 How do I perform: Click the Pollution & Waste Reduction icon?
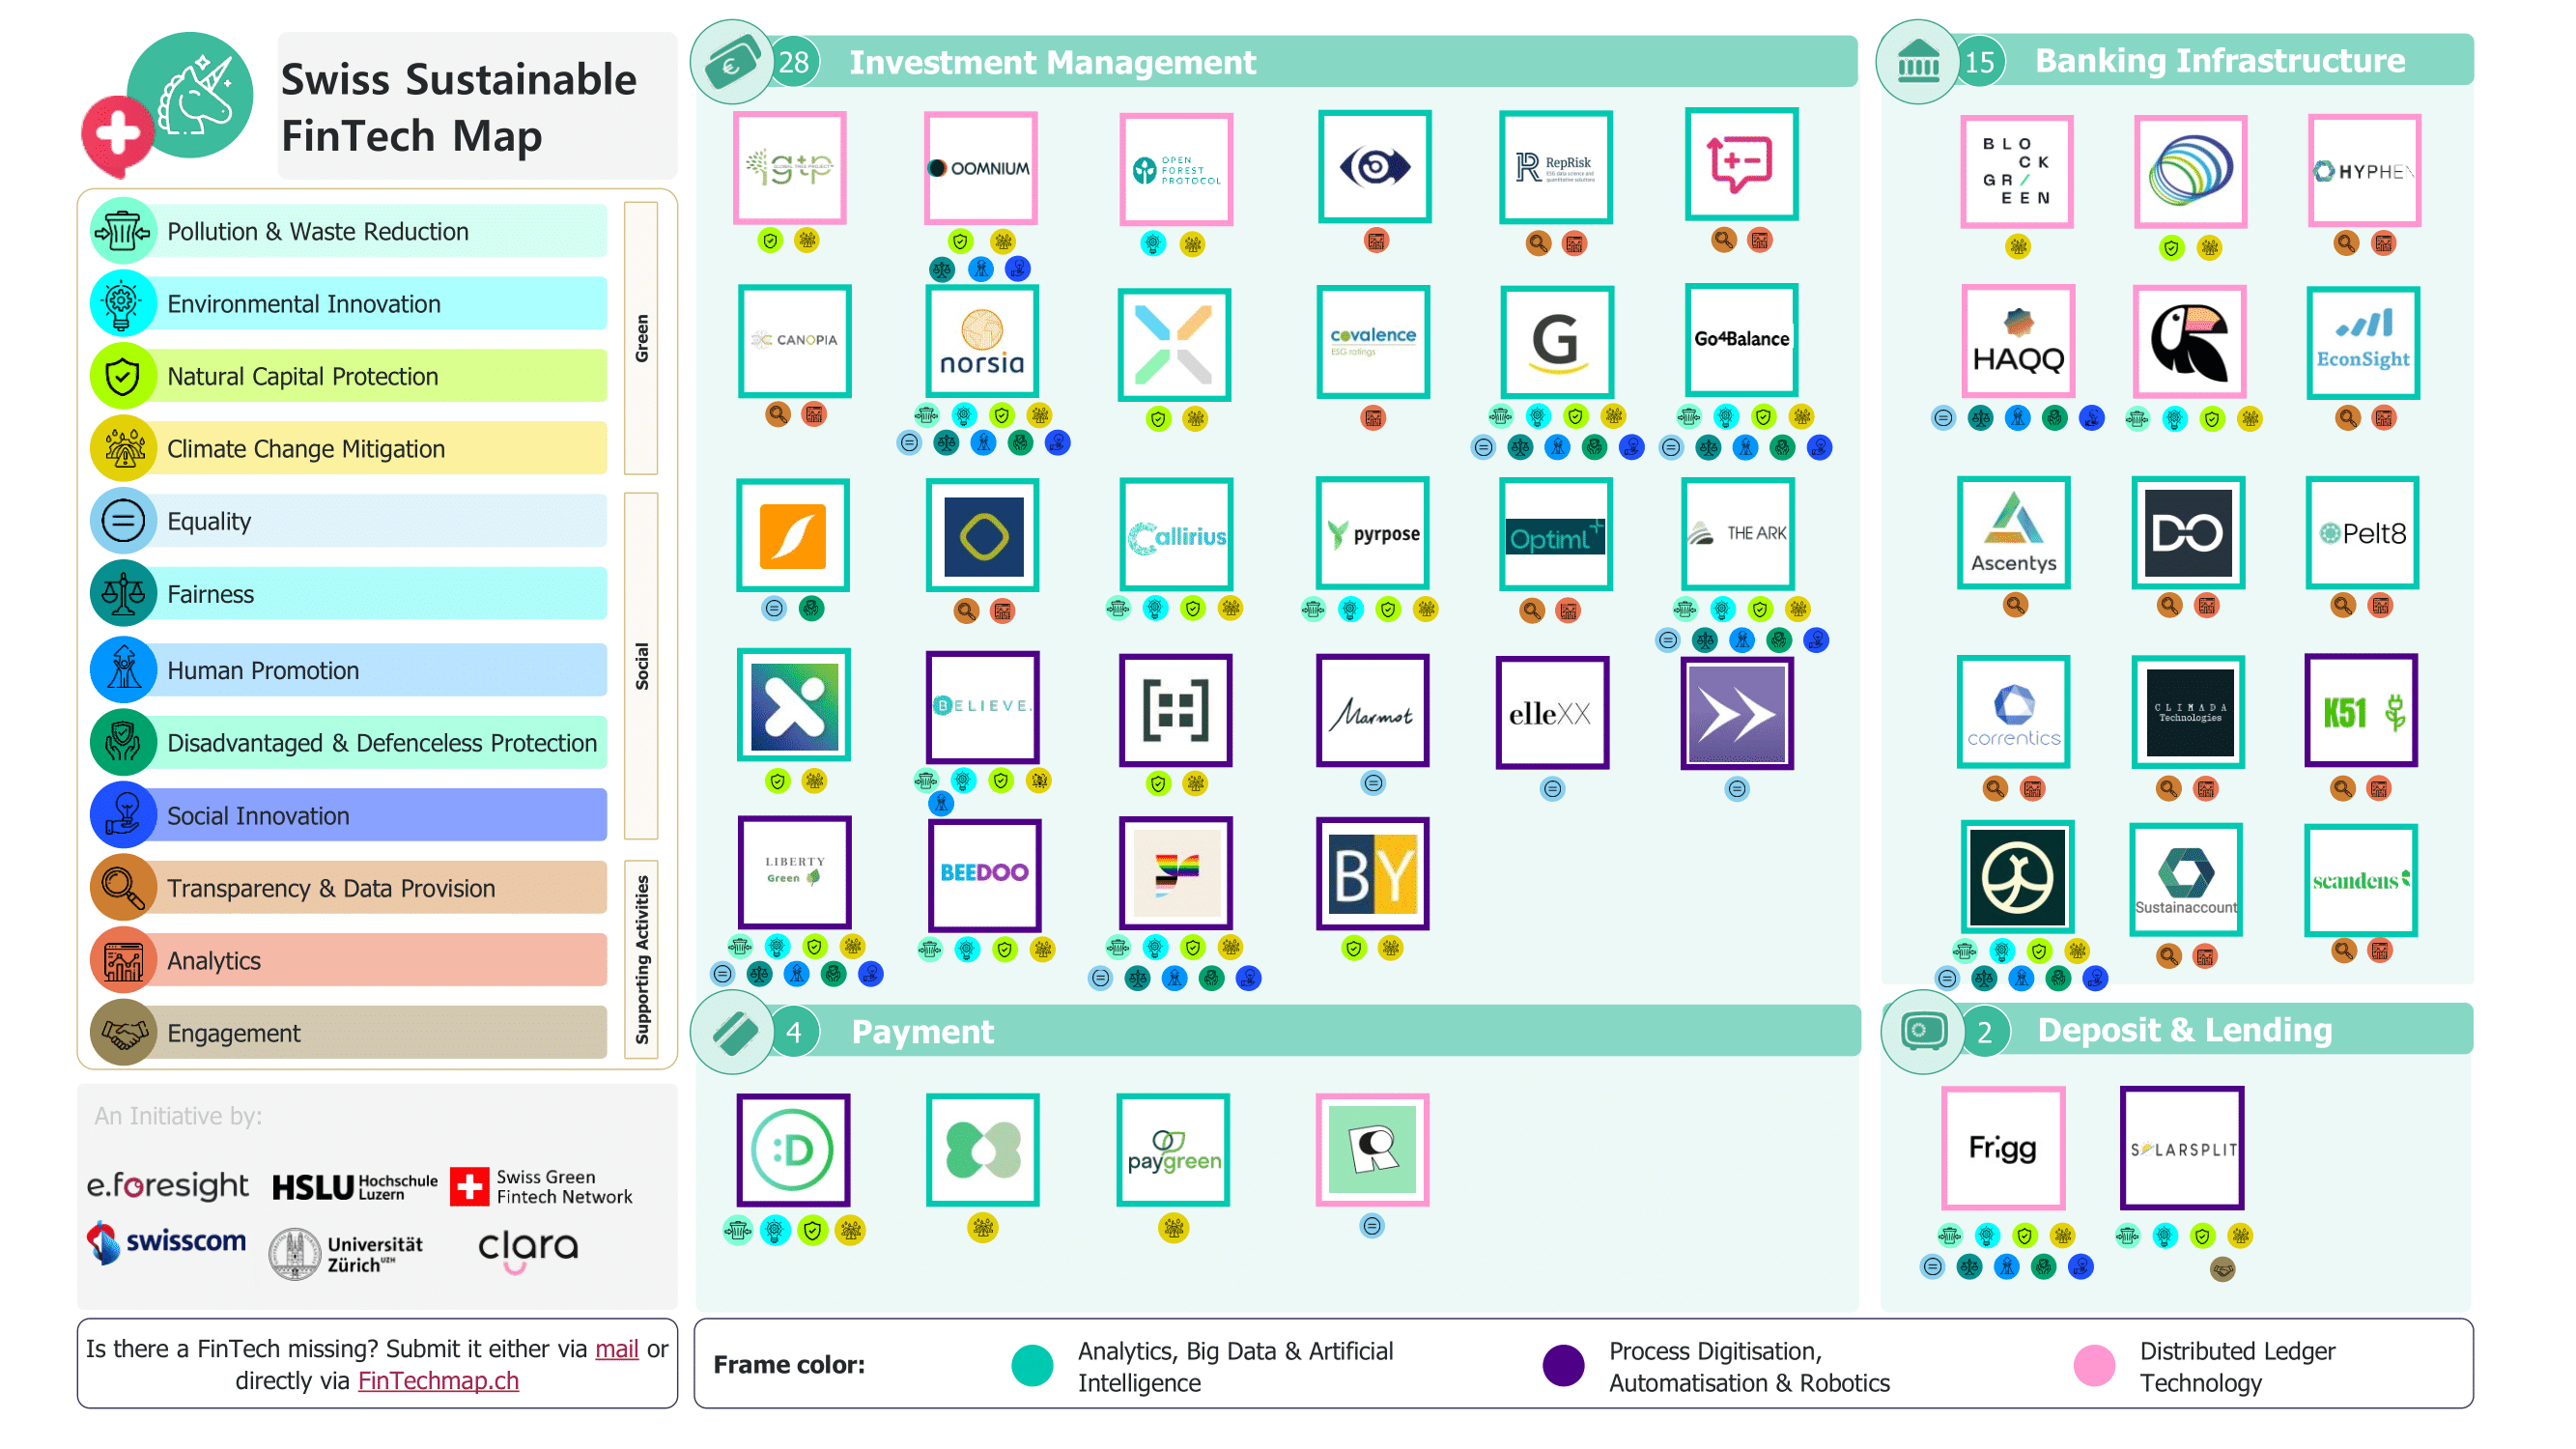tap(122, 231)
